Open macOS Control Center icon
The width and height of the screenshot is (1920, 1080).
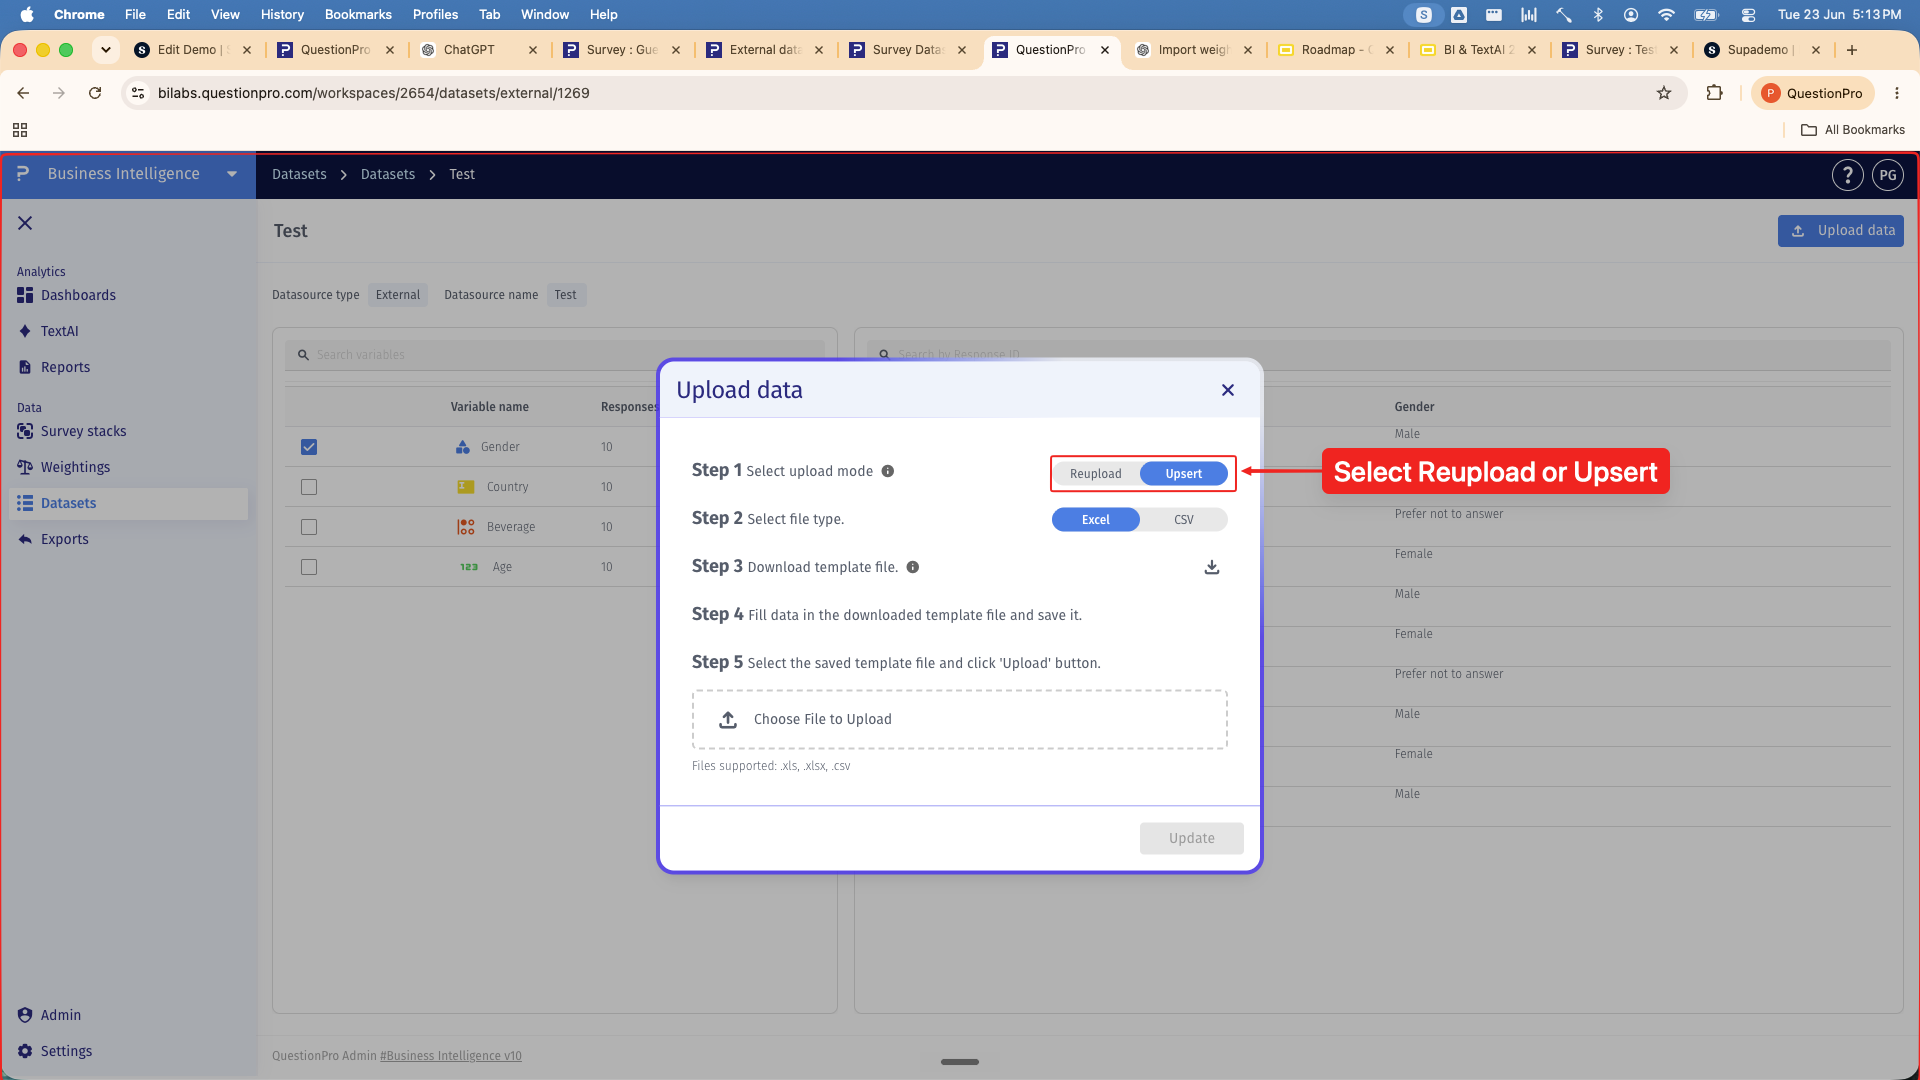1748,14
